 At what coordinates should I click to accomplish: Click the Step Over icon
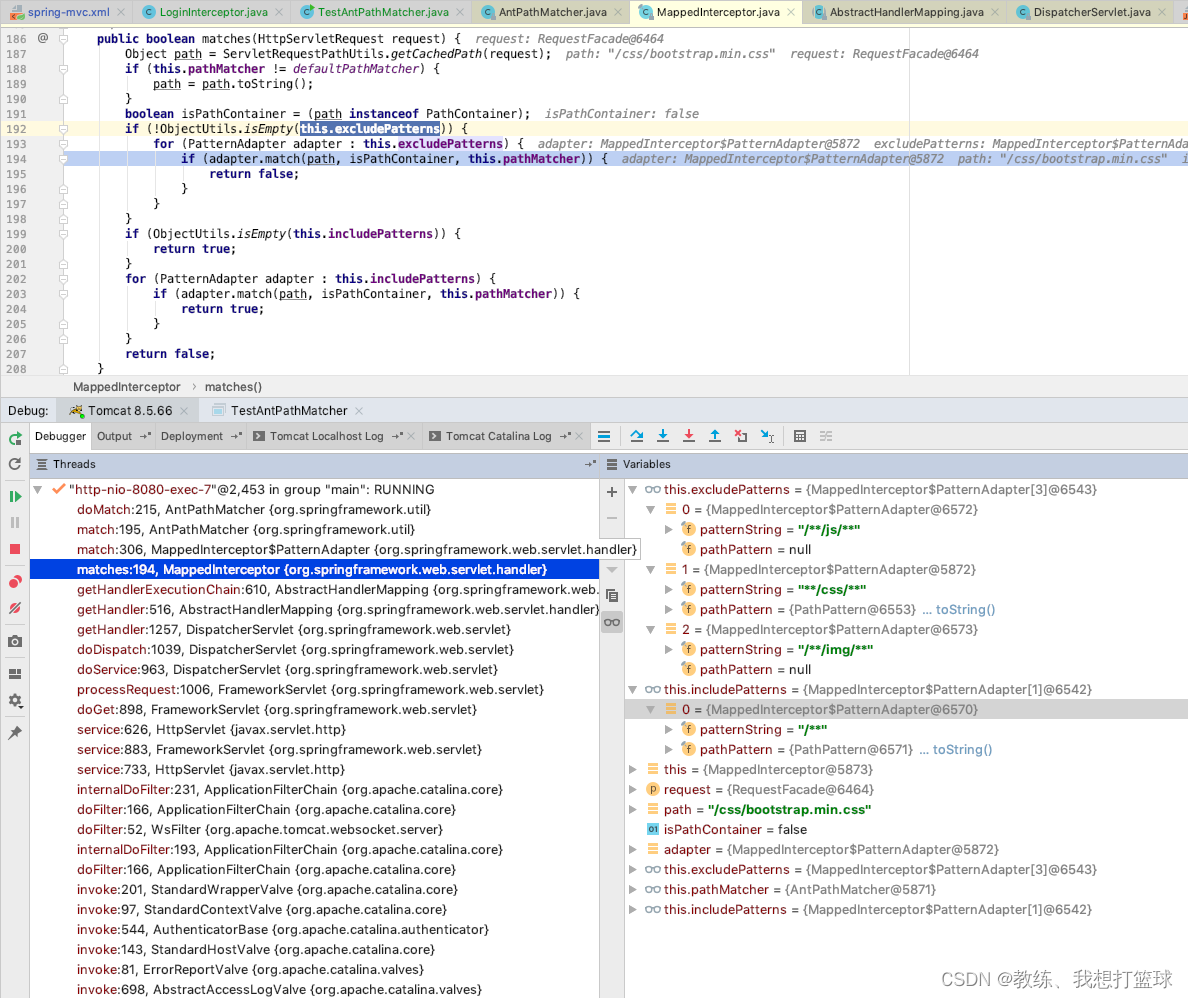(637, 435)
